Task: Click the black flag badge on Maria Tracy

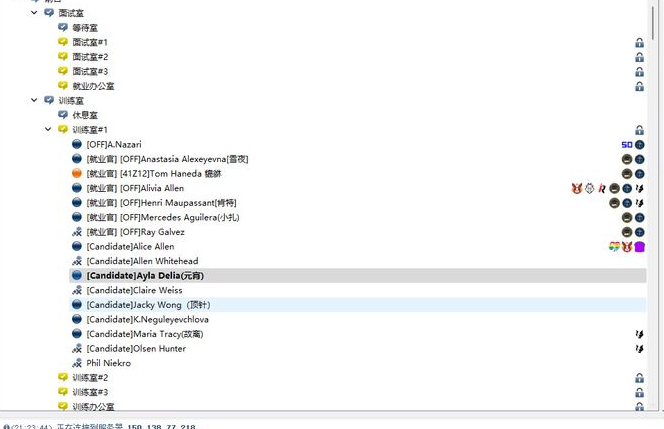Action: point(639,334)
